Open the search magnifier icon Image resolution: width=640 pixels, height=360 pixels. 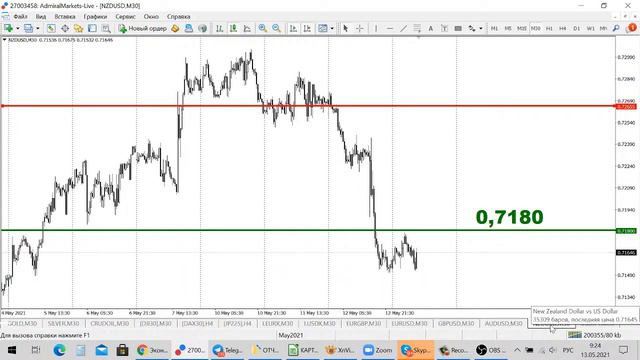click(616, 28)
